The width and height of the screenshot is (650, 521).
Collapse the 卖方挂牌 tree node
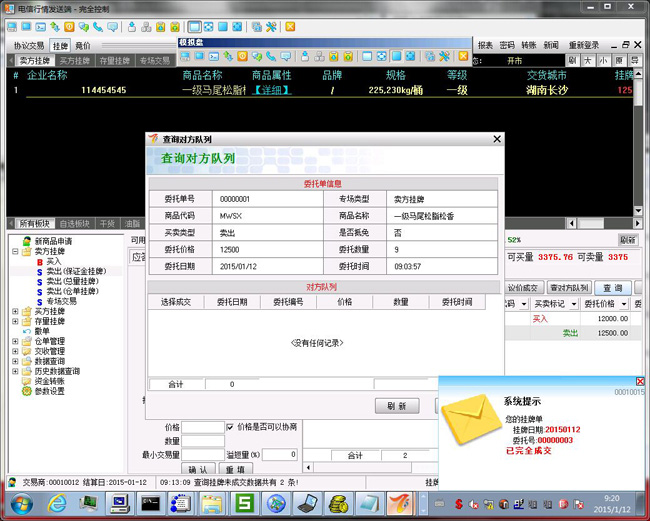point(15,252)
